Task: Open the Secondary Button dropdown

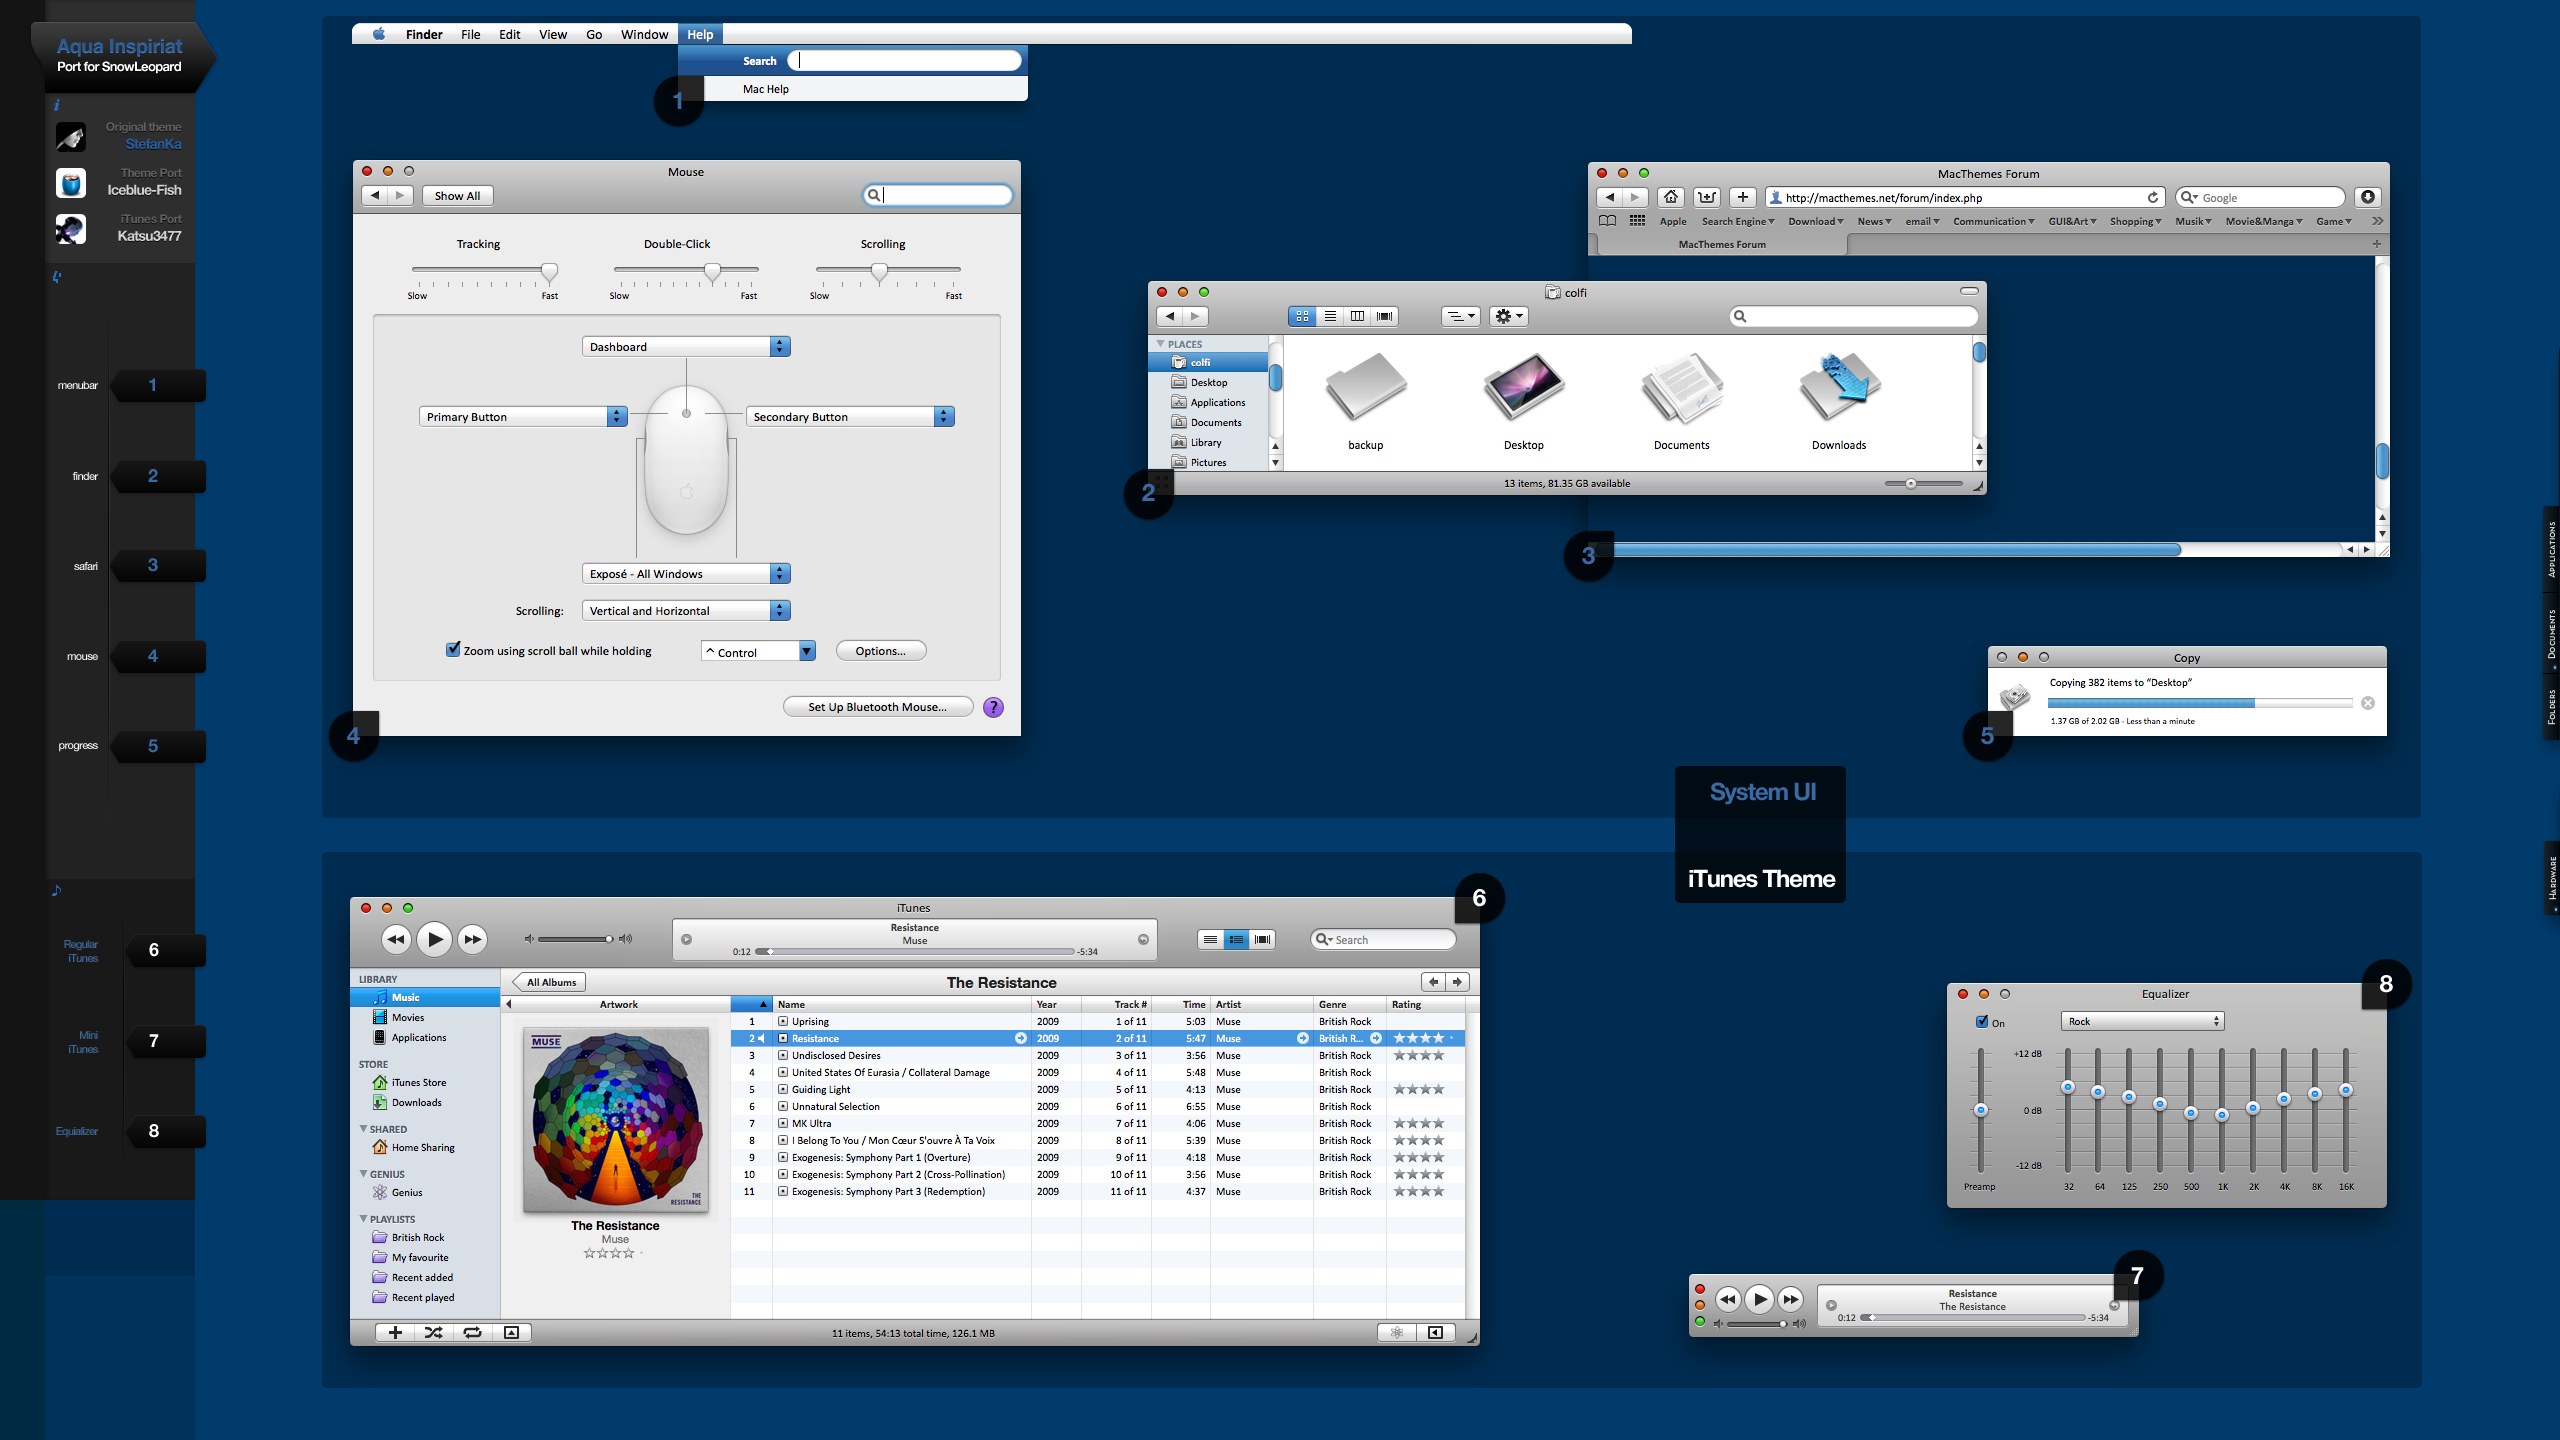Action: click(x=850, y=416)
